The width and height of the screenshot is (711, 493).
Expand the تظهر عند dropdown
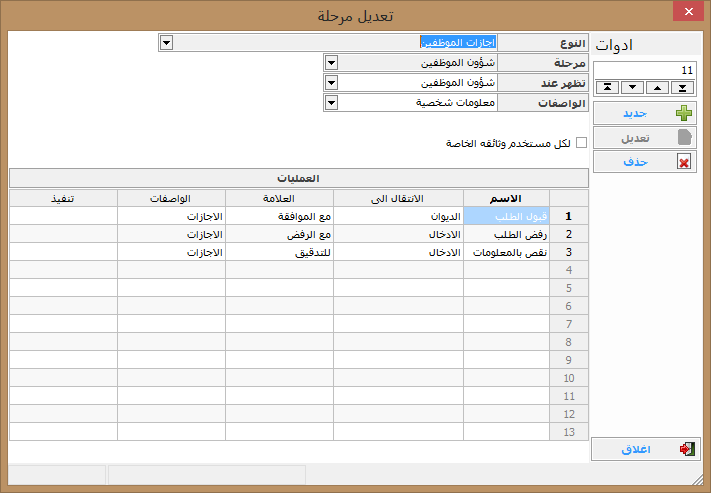tap(332, 82)
